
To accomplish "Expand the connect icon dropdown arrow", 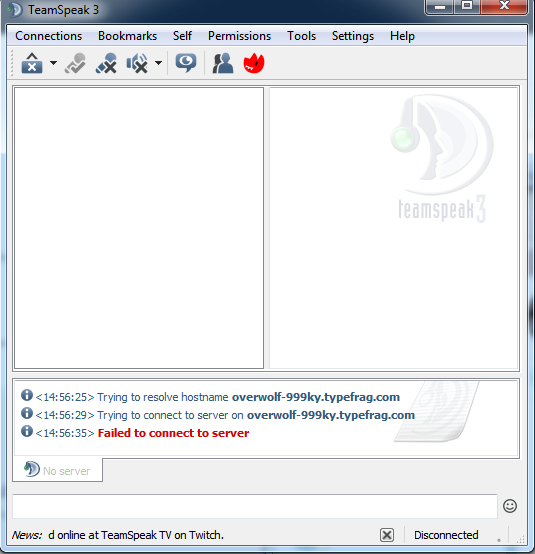I will pos(53,63).
